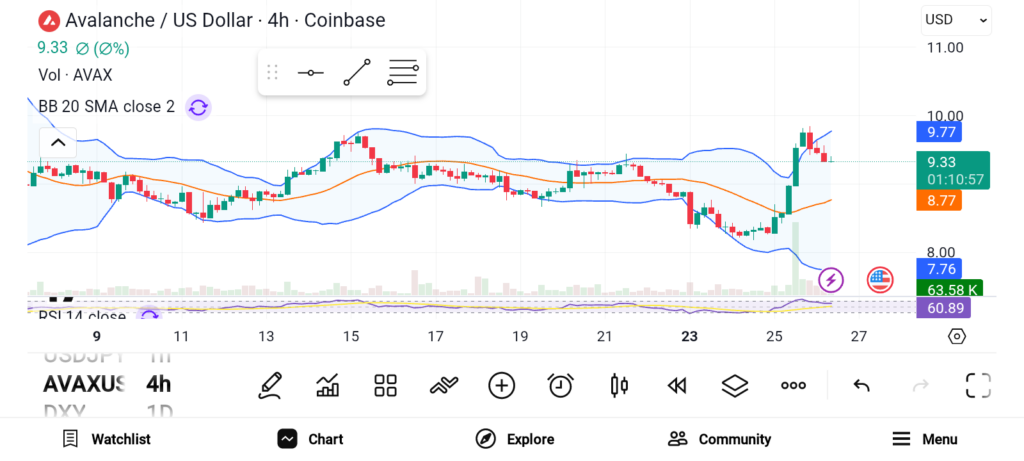Tap the plus compare symbol icon
Image resolution: width=1024 pixels, height=461 pixels.
pyautogui.click(x=502, y=385)
